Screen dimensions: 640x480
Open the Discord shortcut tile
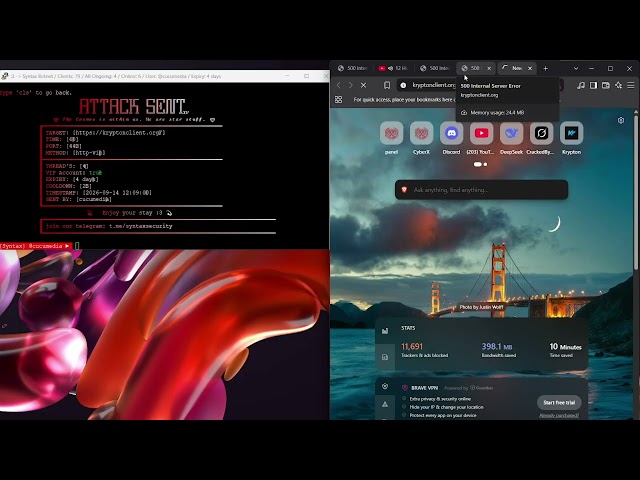coord(451,133)
